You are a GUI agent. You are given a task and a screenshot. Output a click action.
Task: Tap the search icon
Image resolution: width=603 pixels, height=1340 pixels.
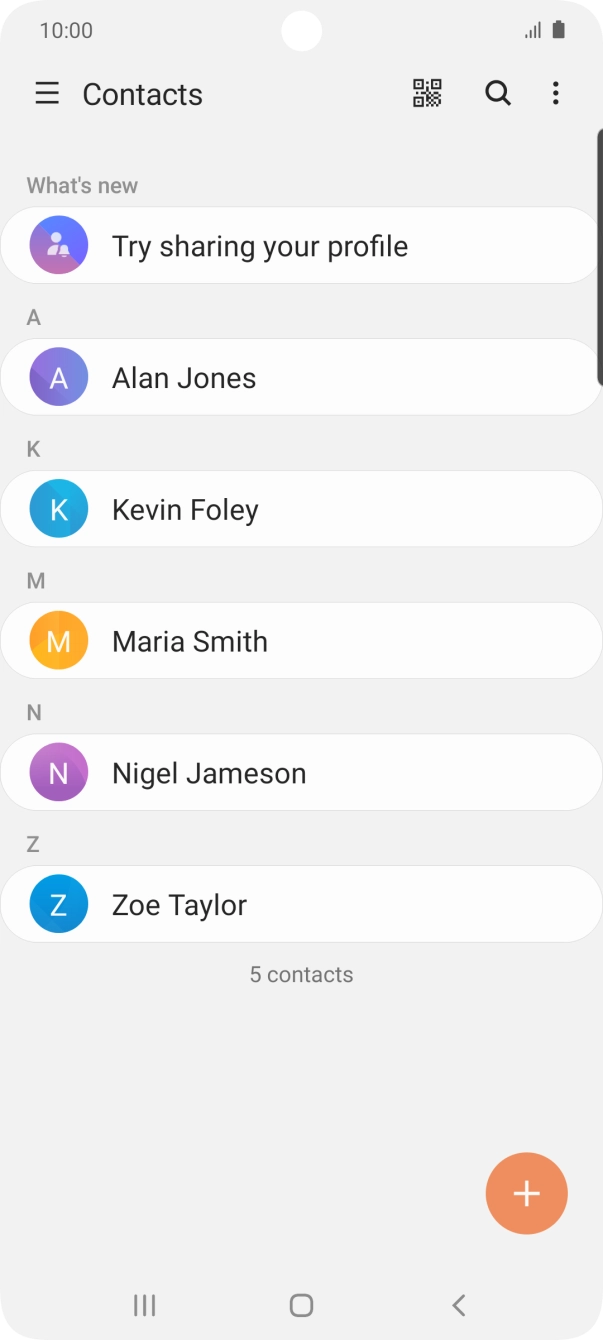click(x=497, y=93)
